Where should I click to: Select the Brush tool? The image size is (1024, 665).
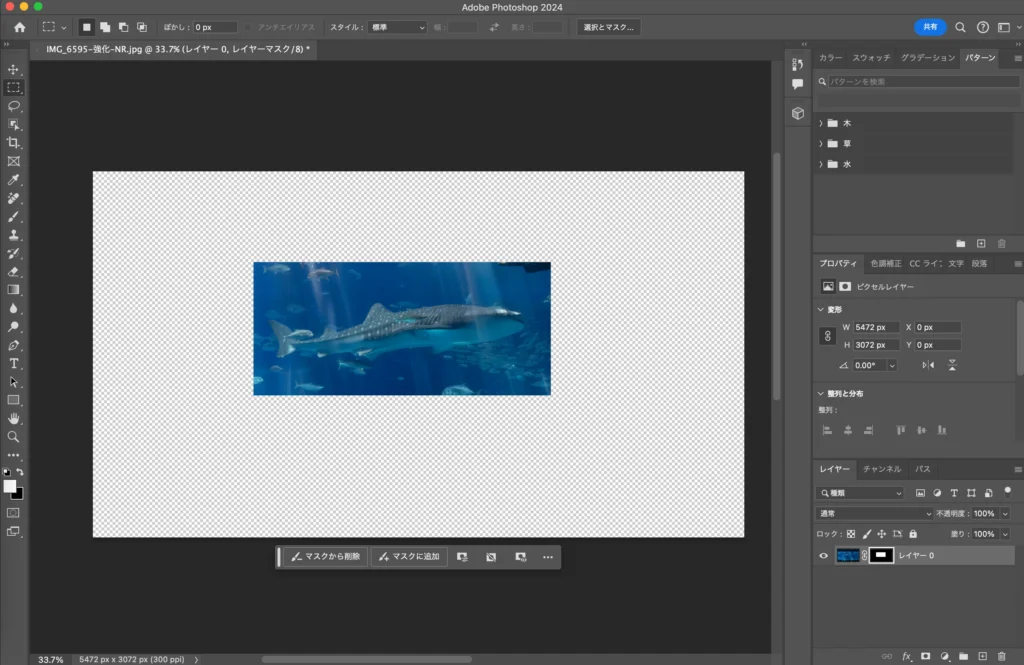(14, 216)
